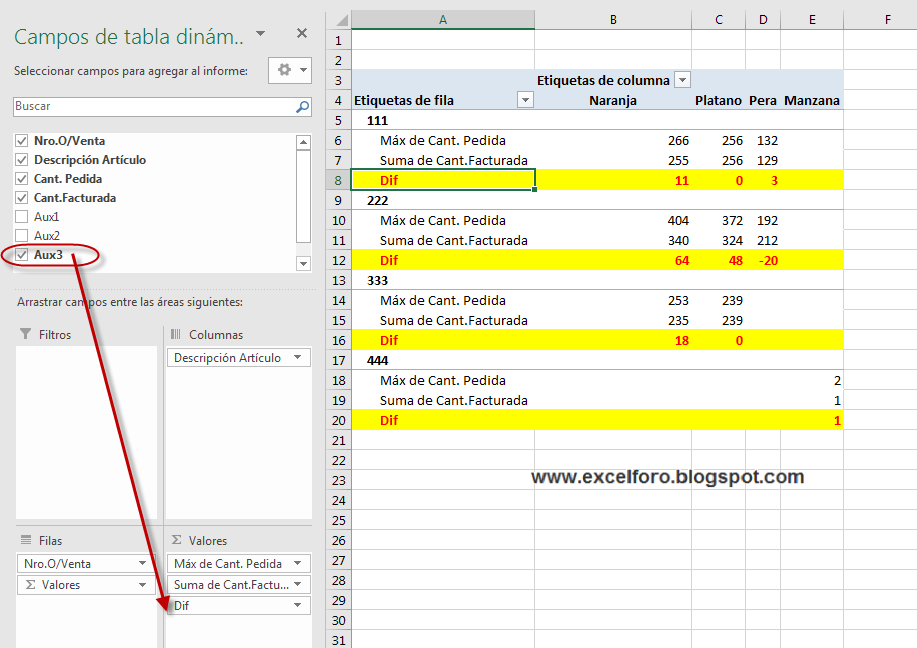Open the Etiquetas de fila filter arrow
The width and height of the screenshot is (917, 648).
[525, 99]
